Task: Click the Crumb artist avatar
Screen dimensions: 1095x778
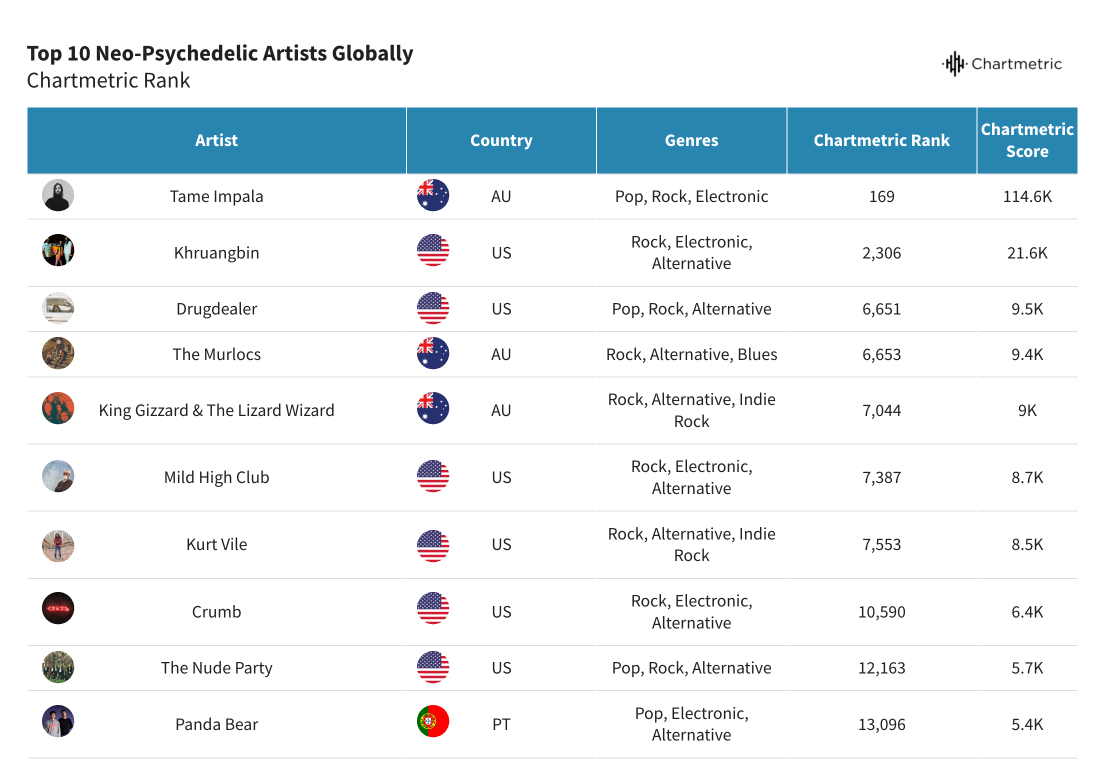Action: click(58, 609)
